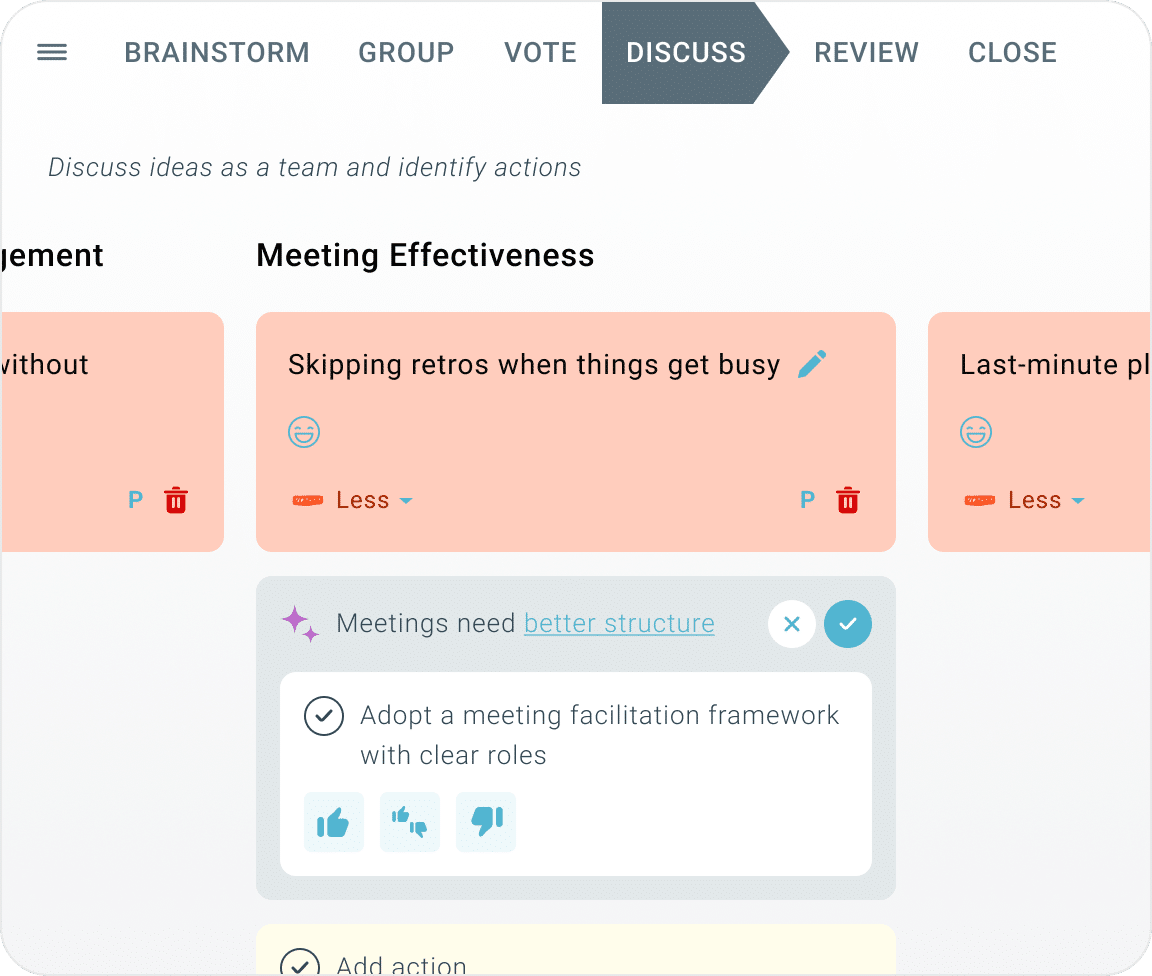Delete the 'Skipping retros when things get busy' card
The width and height of the screenshot is (1152, 976).
848,500
